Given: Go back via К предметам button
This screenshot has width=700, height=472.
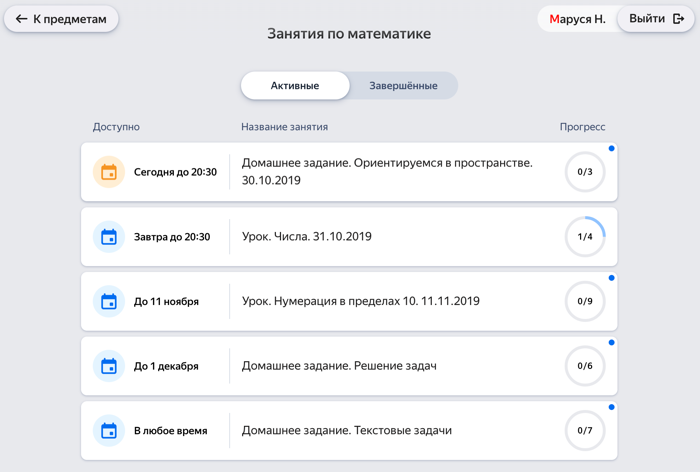Looking at the screenshot, I should coord(61,19).
